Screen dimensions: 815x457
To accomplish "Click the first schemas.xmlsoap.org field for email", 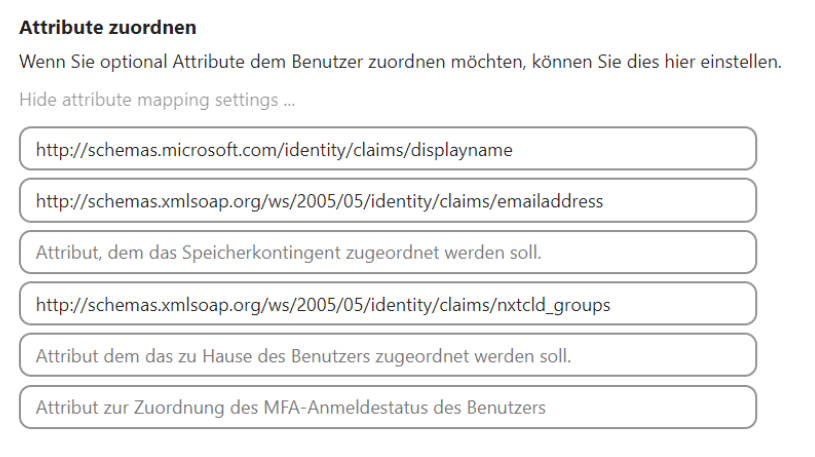I will click(387, 201).
